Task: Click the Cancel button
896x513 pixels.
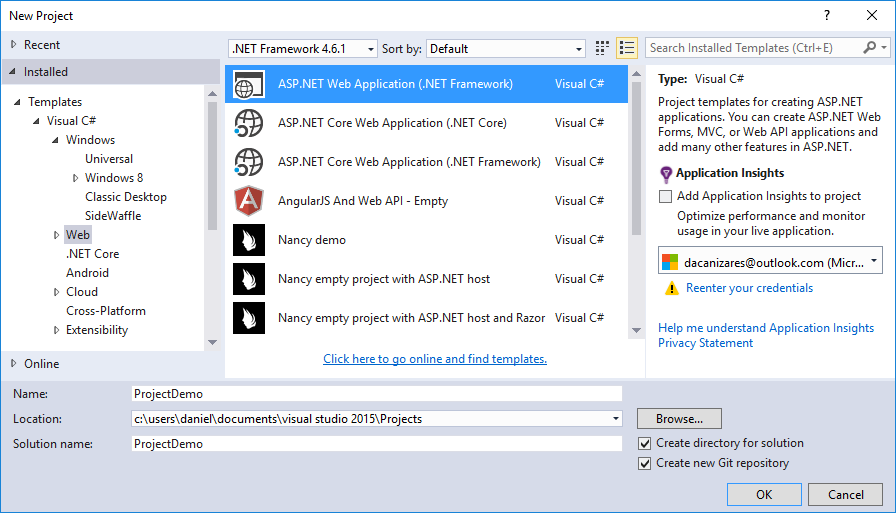Action: (846, 495)
